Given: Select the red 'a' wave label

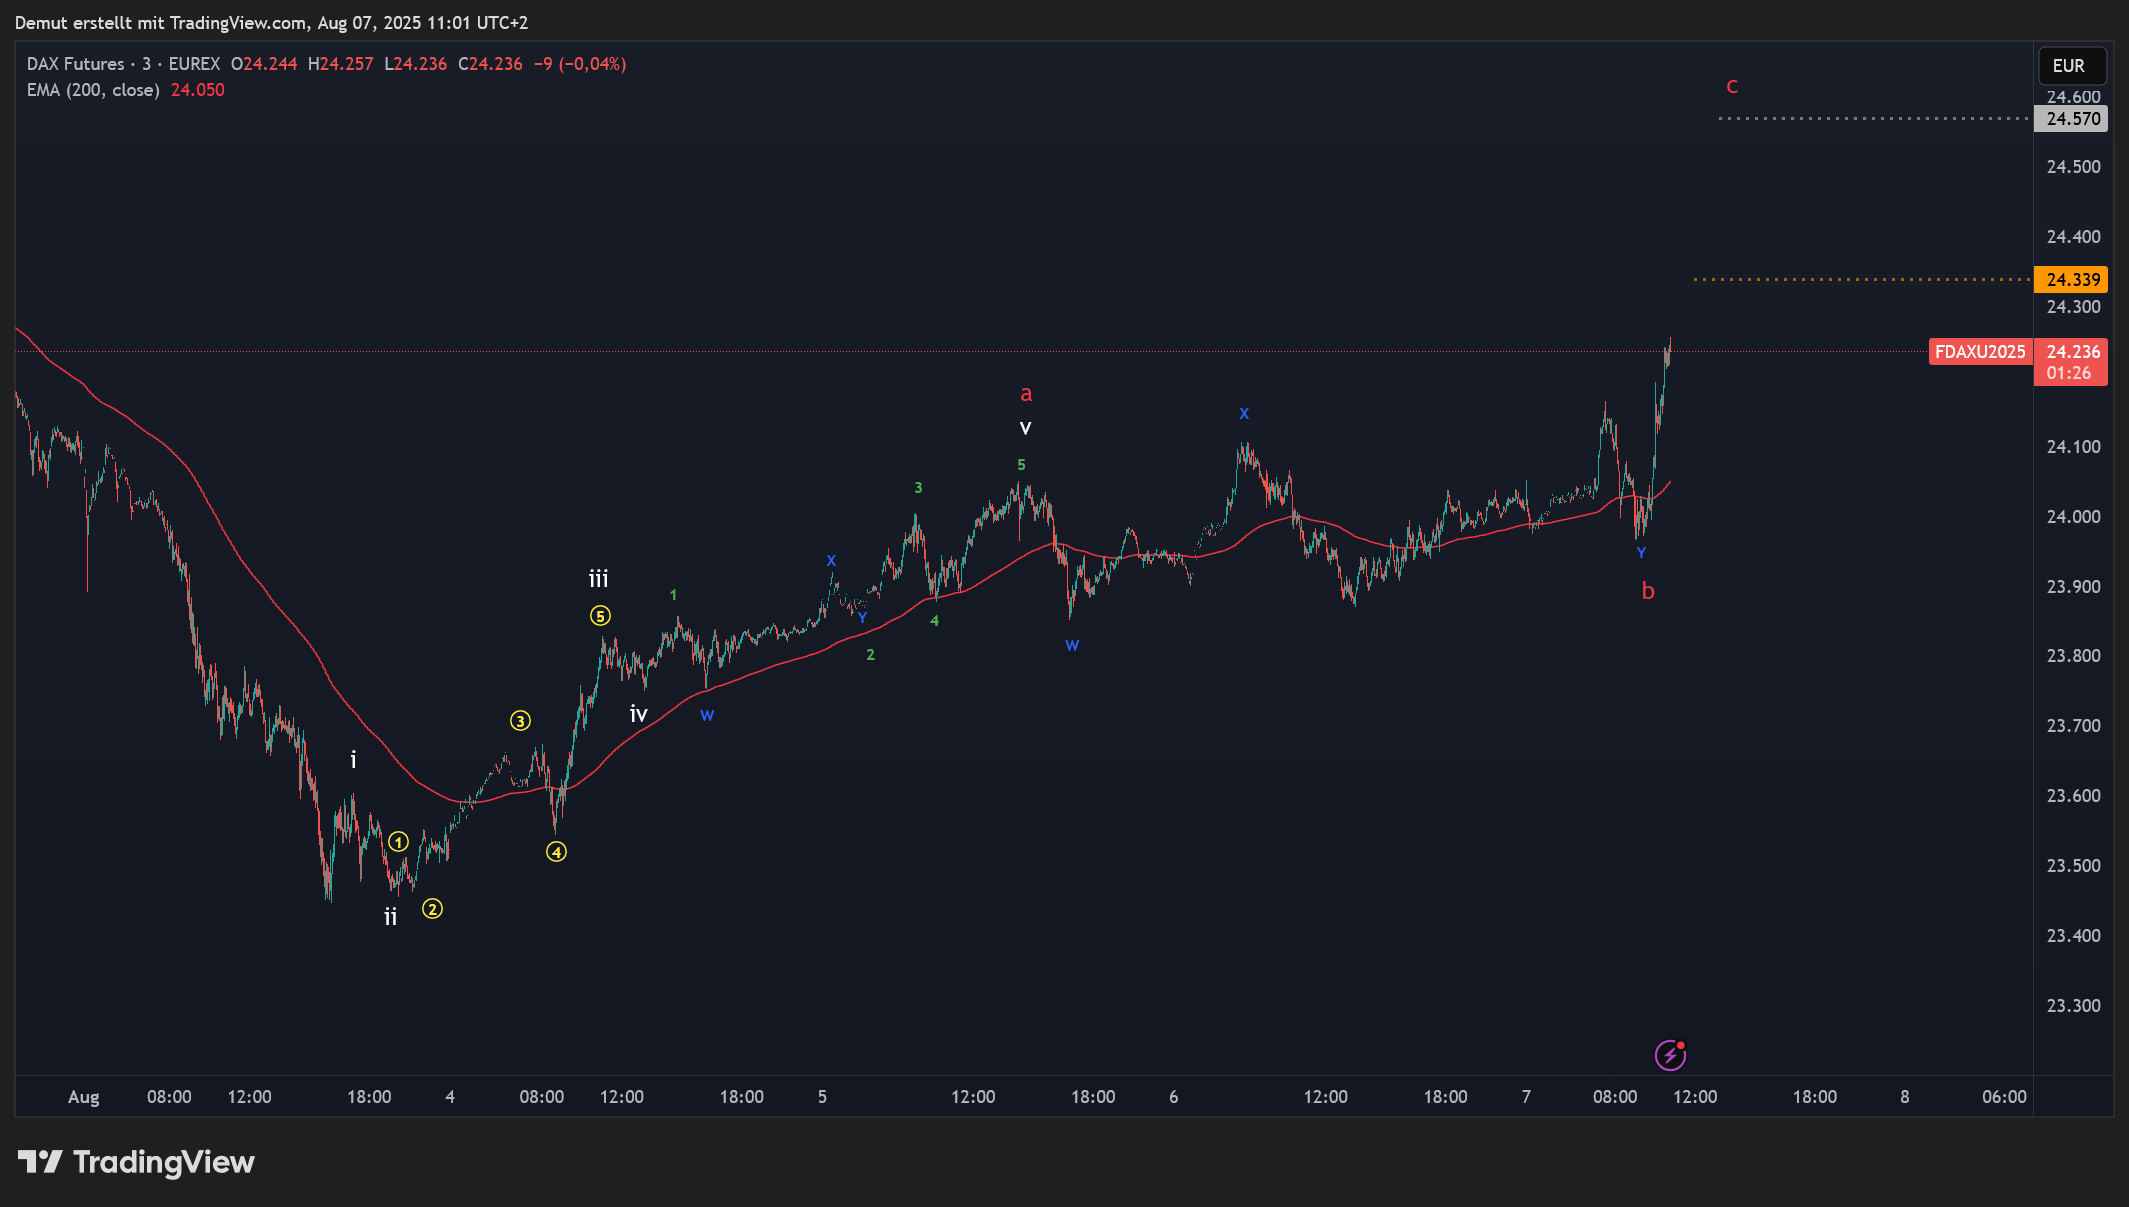Looking at the screenshot, I should (x=1026, y=394).
